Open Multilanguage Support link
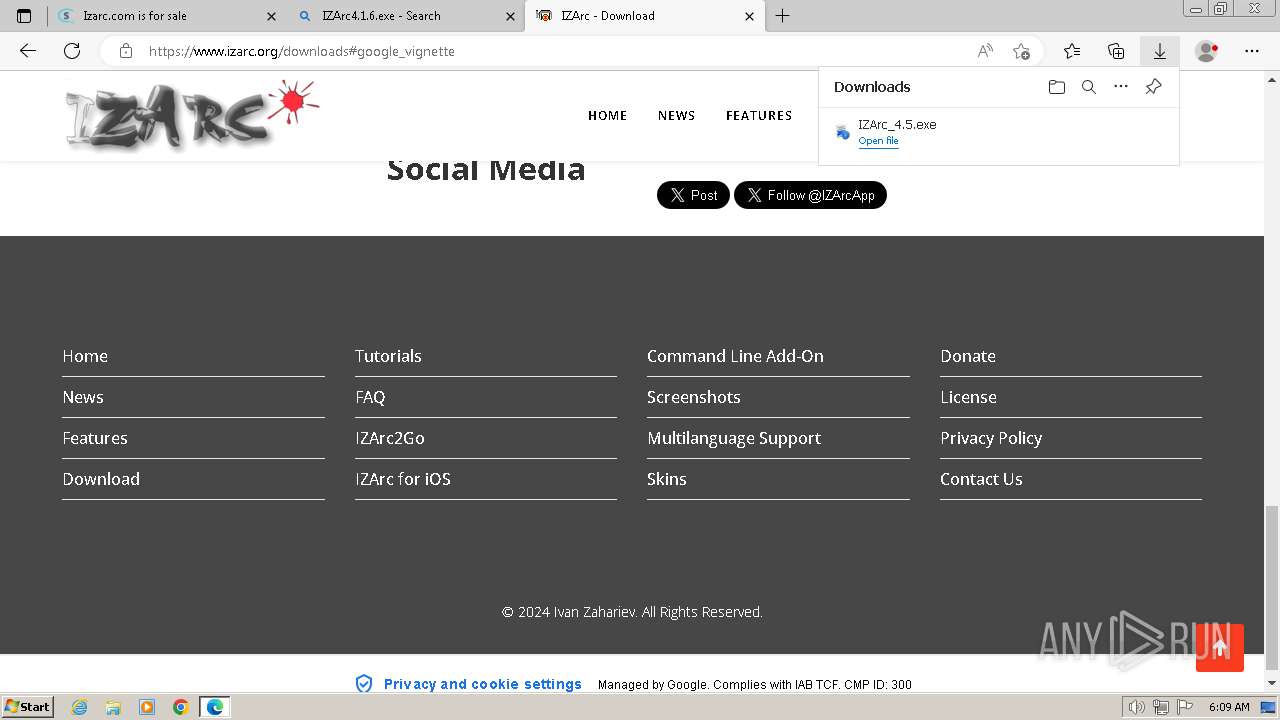This screenshot has width=1280, height=720. 734,438
